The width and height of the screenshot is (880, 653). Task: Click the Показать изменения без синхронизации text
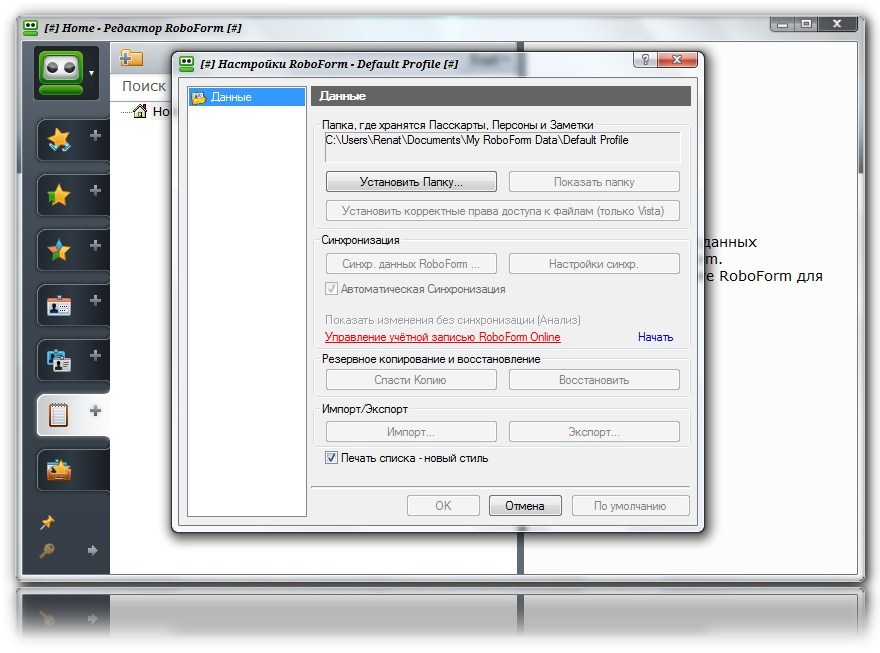click(452, 320)
